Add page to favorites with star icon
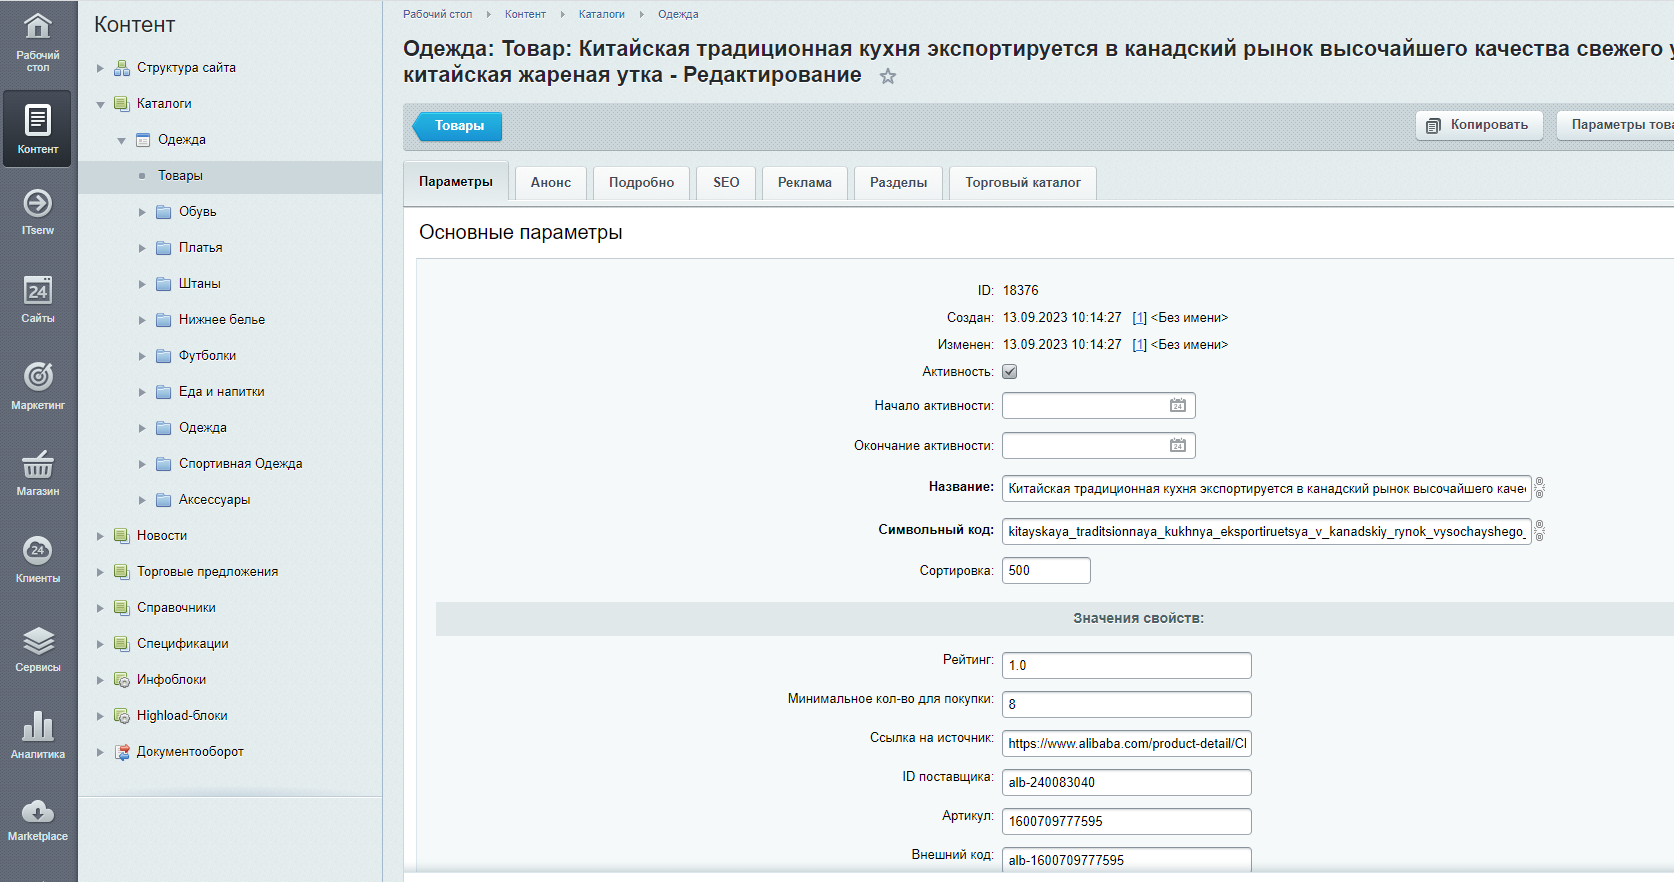 coord(887,76)
